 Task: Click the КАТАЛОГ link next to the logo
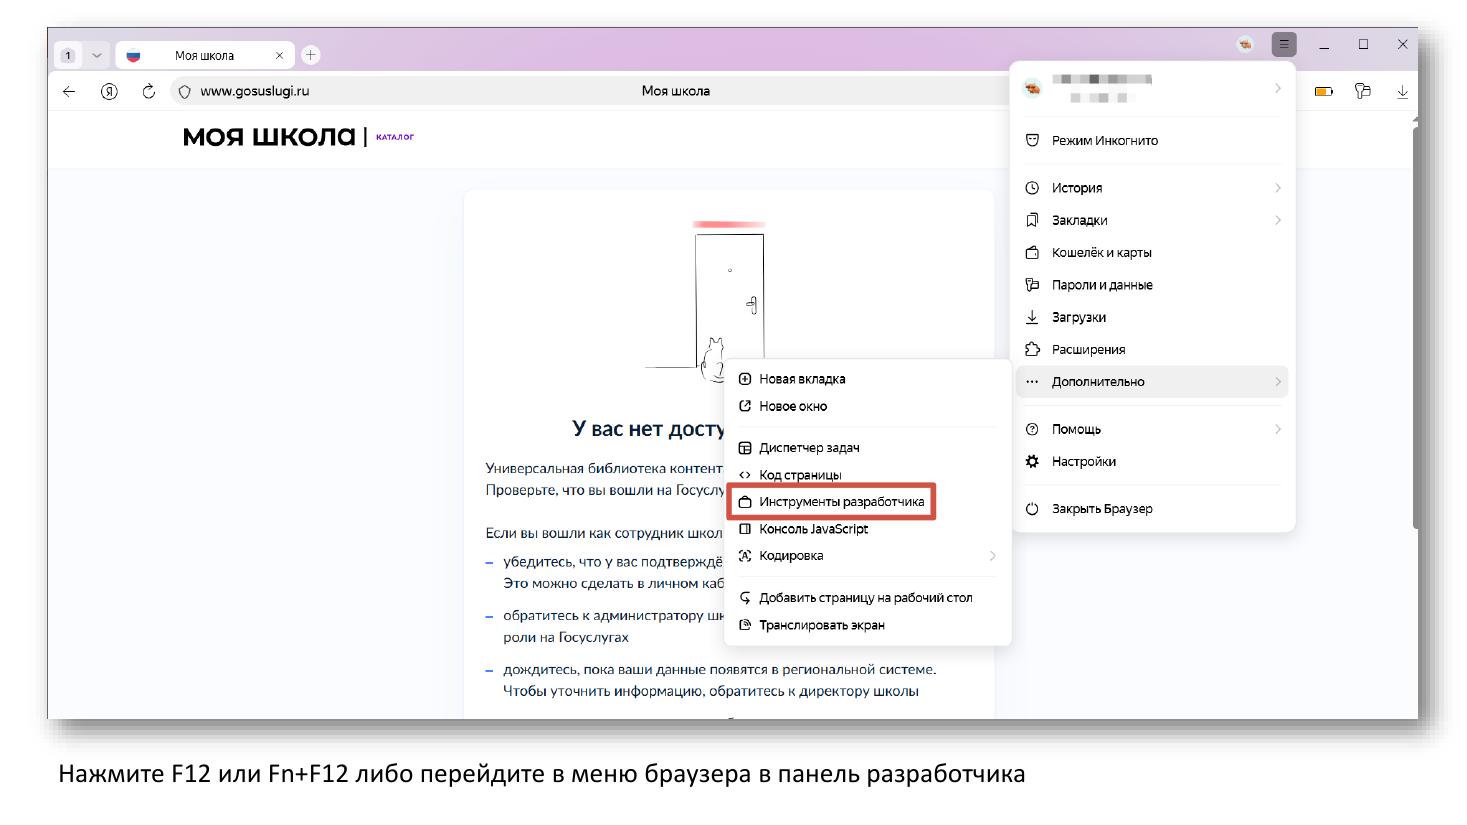395,137
